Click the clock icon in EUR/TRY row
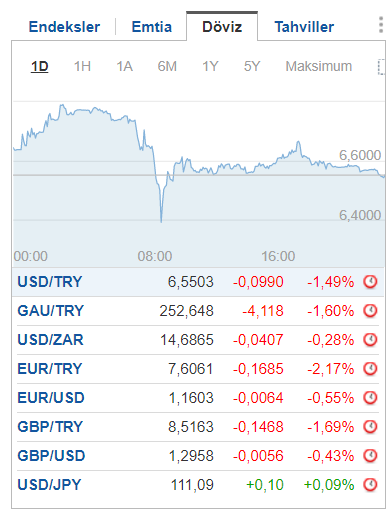392x511 pixels. 370,369
